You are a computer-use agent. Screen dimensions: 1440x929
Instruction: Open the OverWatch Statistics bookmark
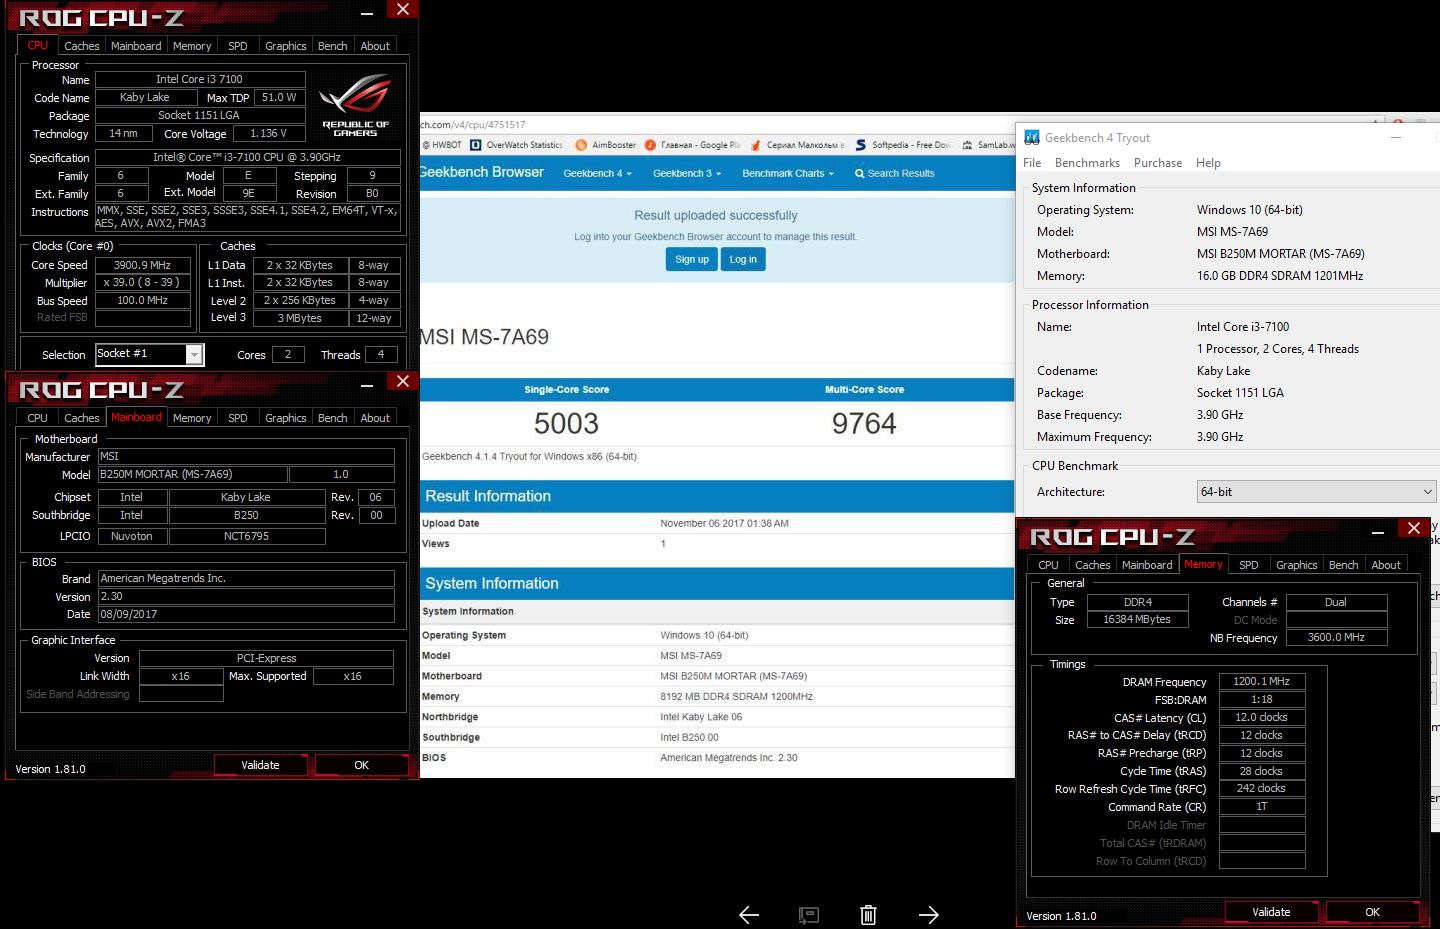tap(516, 145)
